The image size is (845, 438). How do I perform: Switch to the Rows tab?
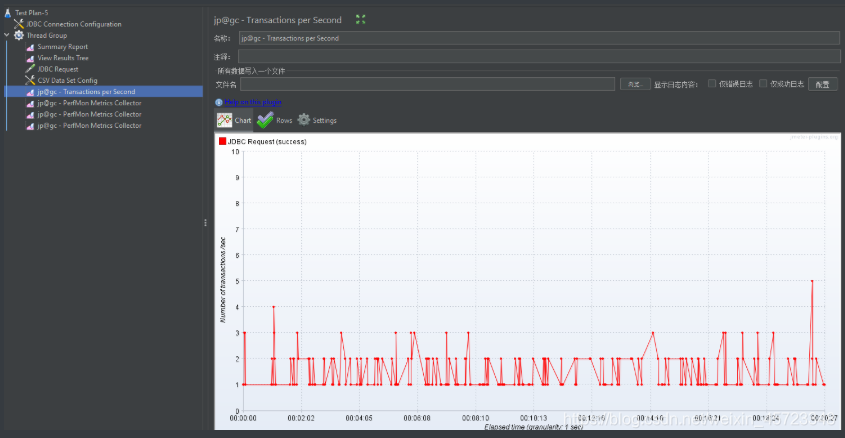tap(275, 120)
